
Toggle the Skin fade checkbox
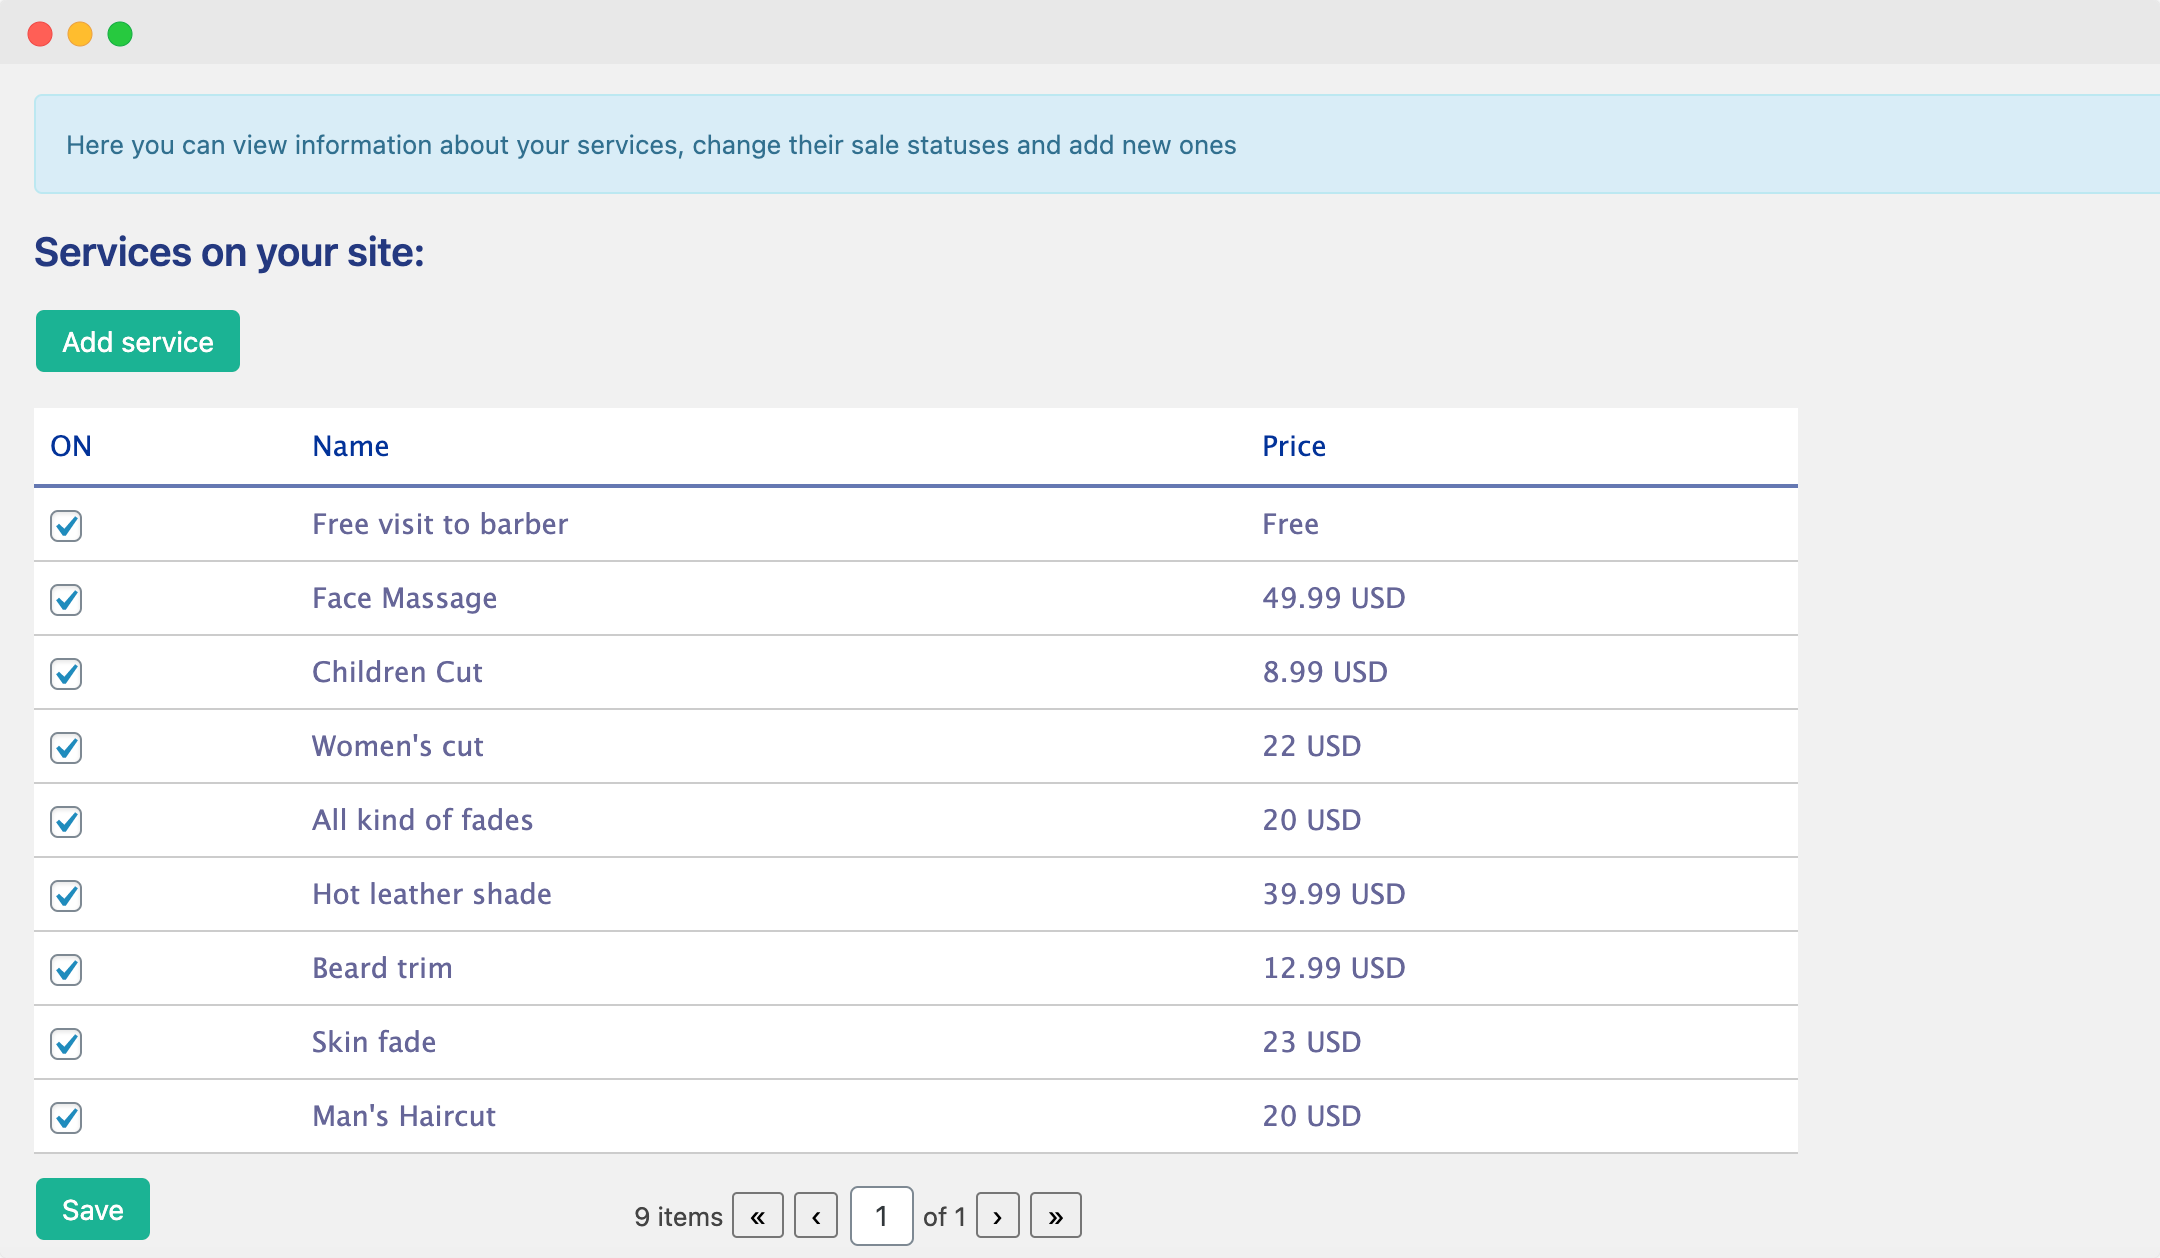66,1043
